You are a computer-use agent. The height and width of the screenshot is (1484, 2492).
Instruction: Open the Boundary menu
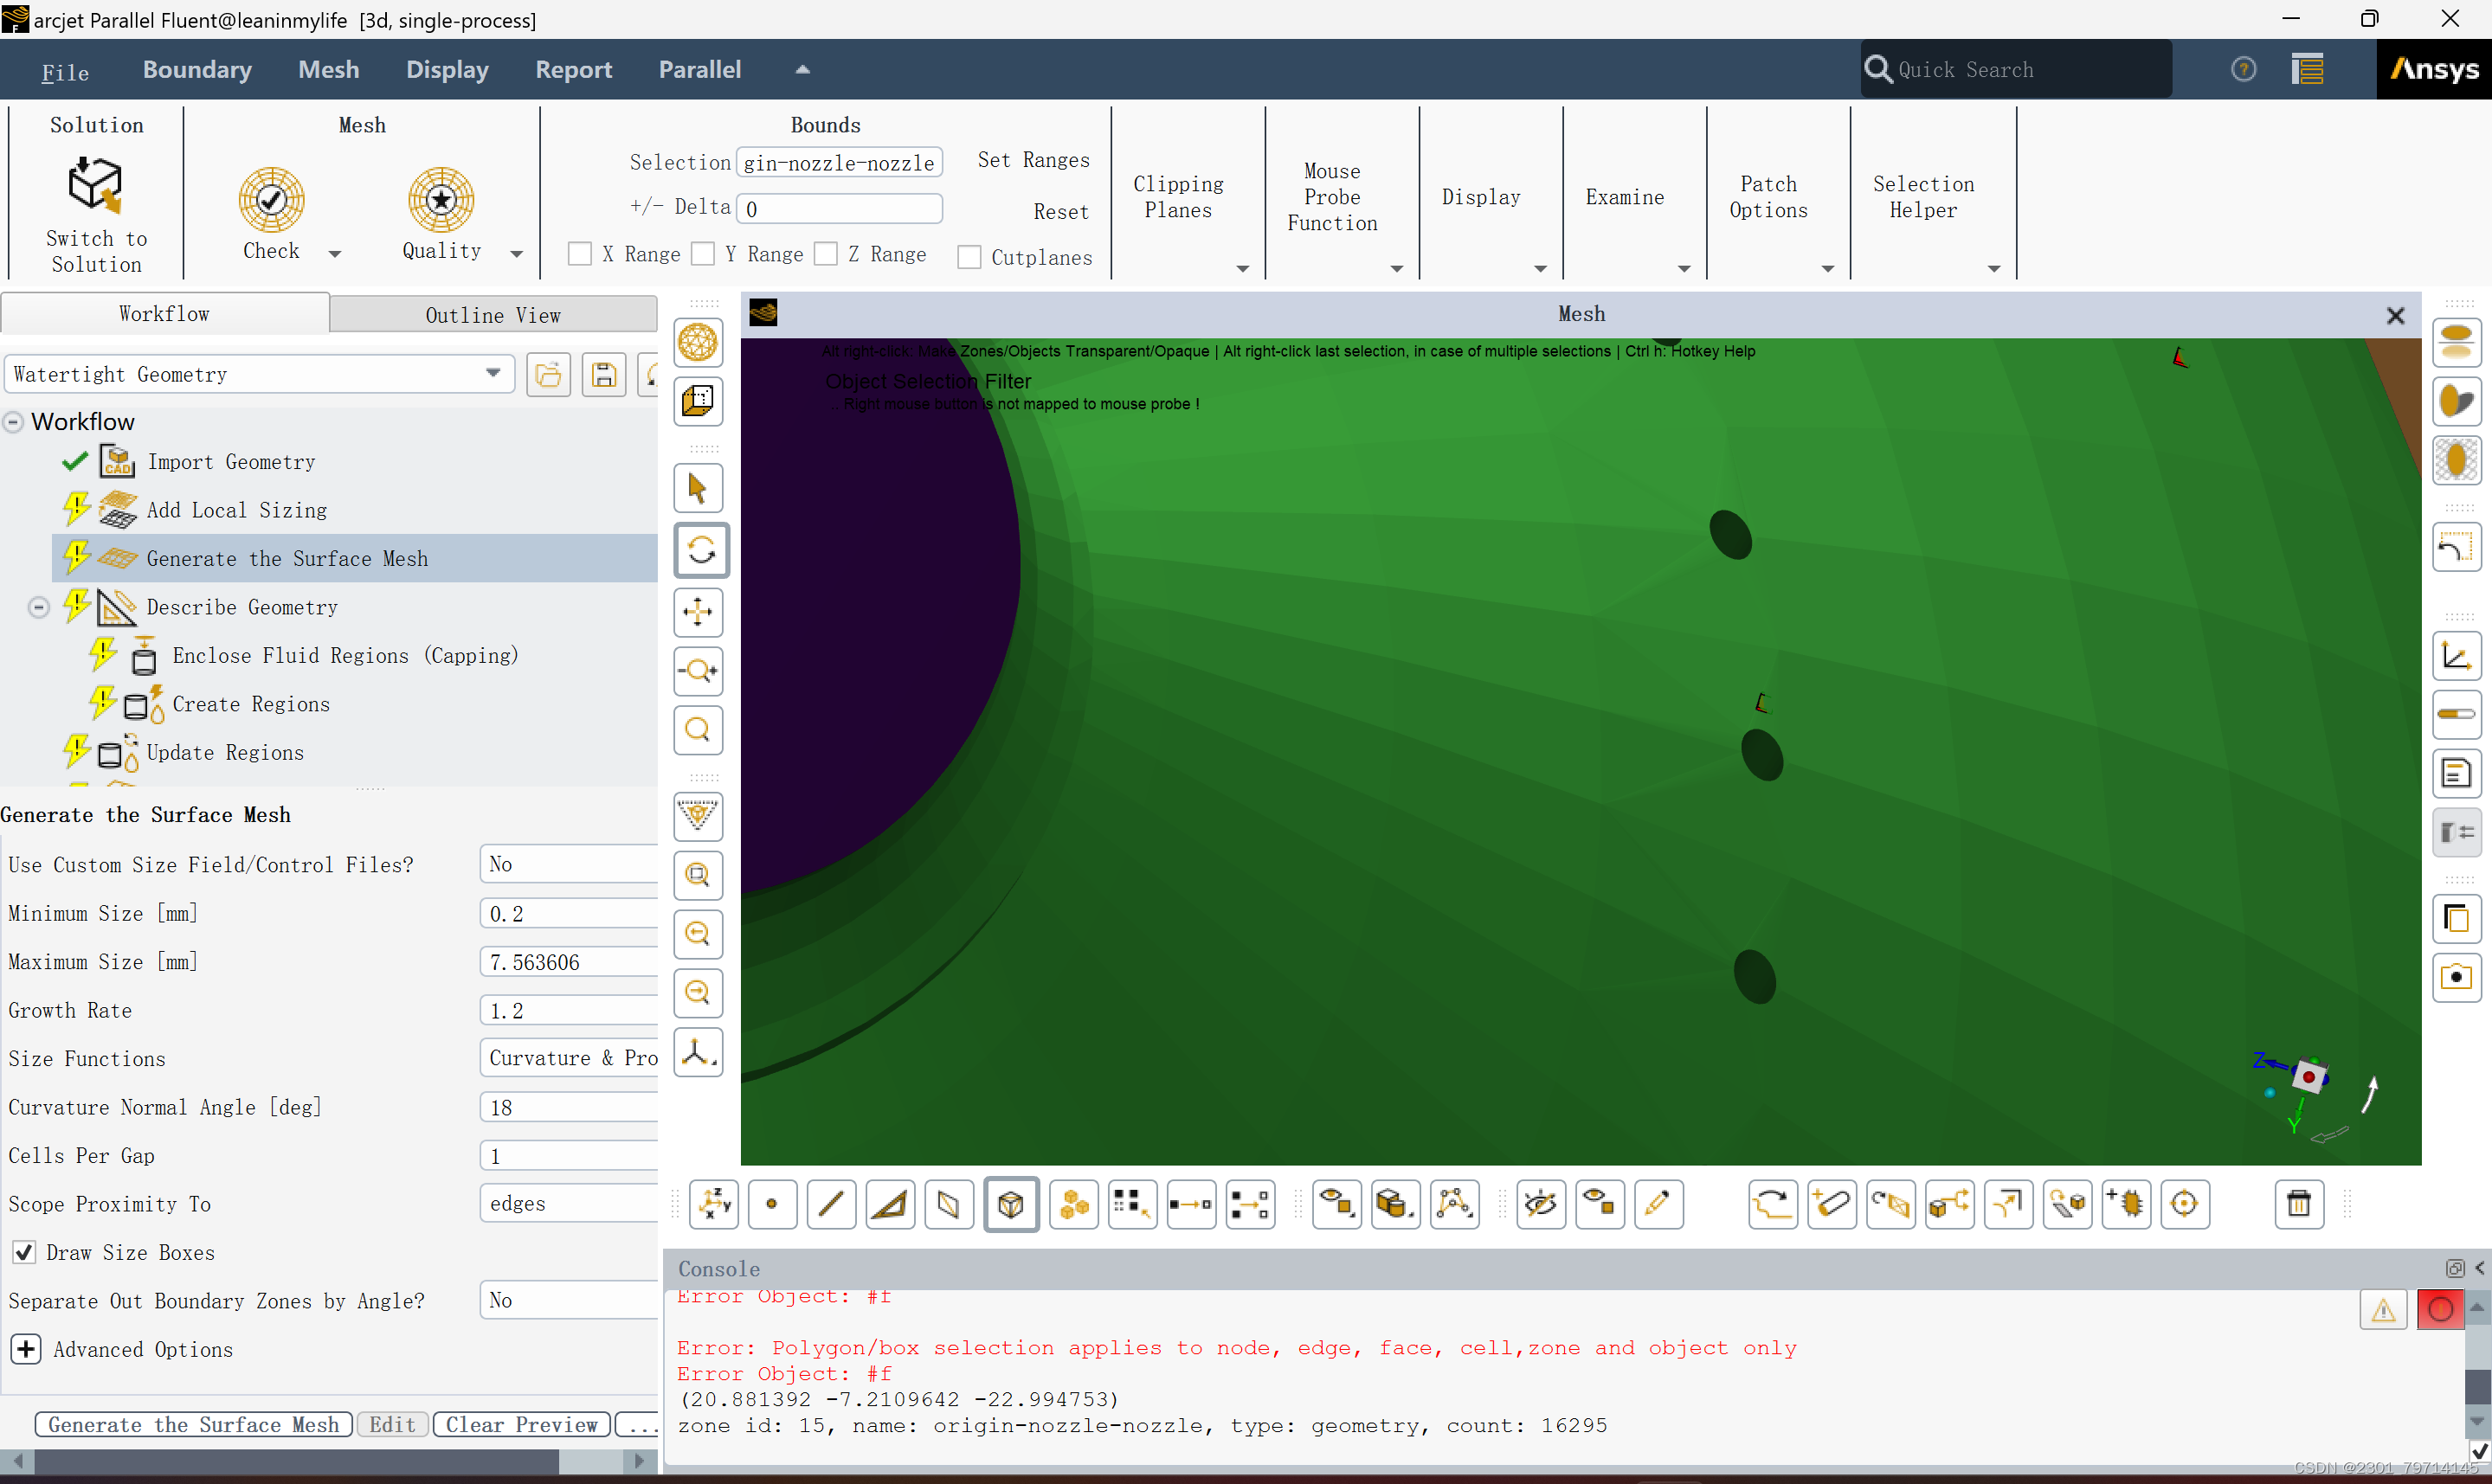click(197, 70)
